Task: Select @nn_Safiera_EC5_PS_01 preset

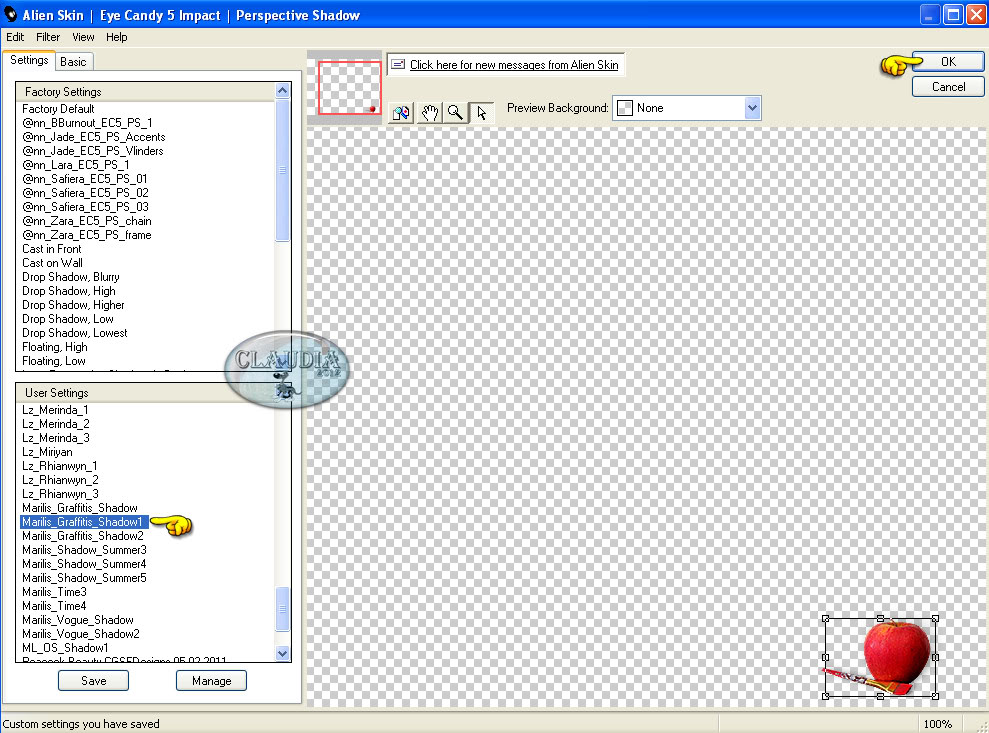Action: point(85,179)
